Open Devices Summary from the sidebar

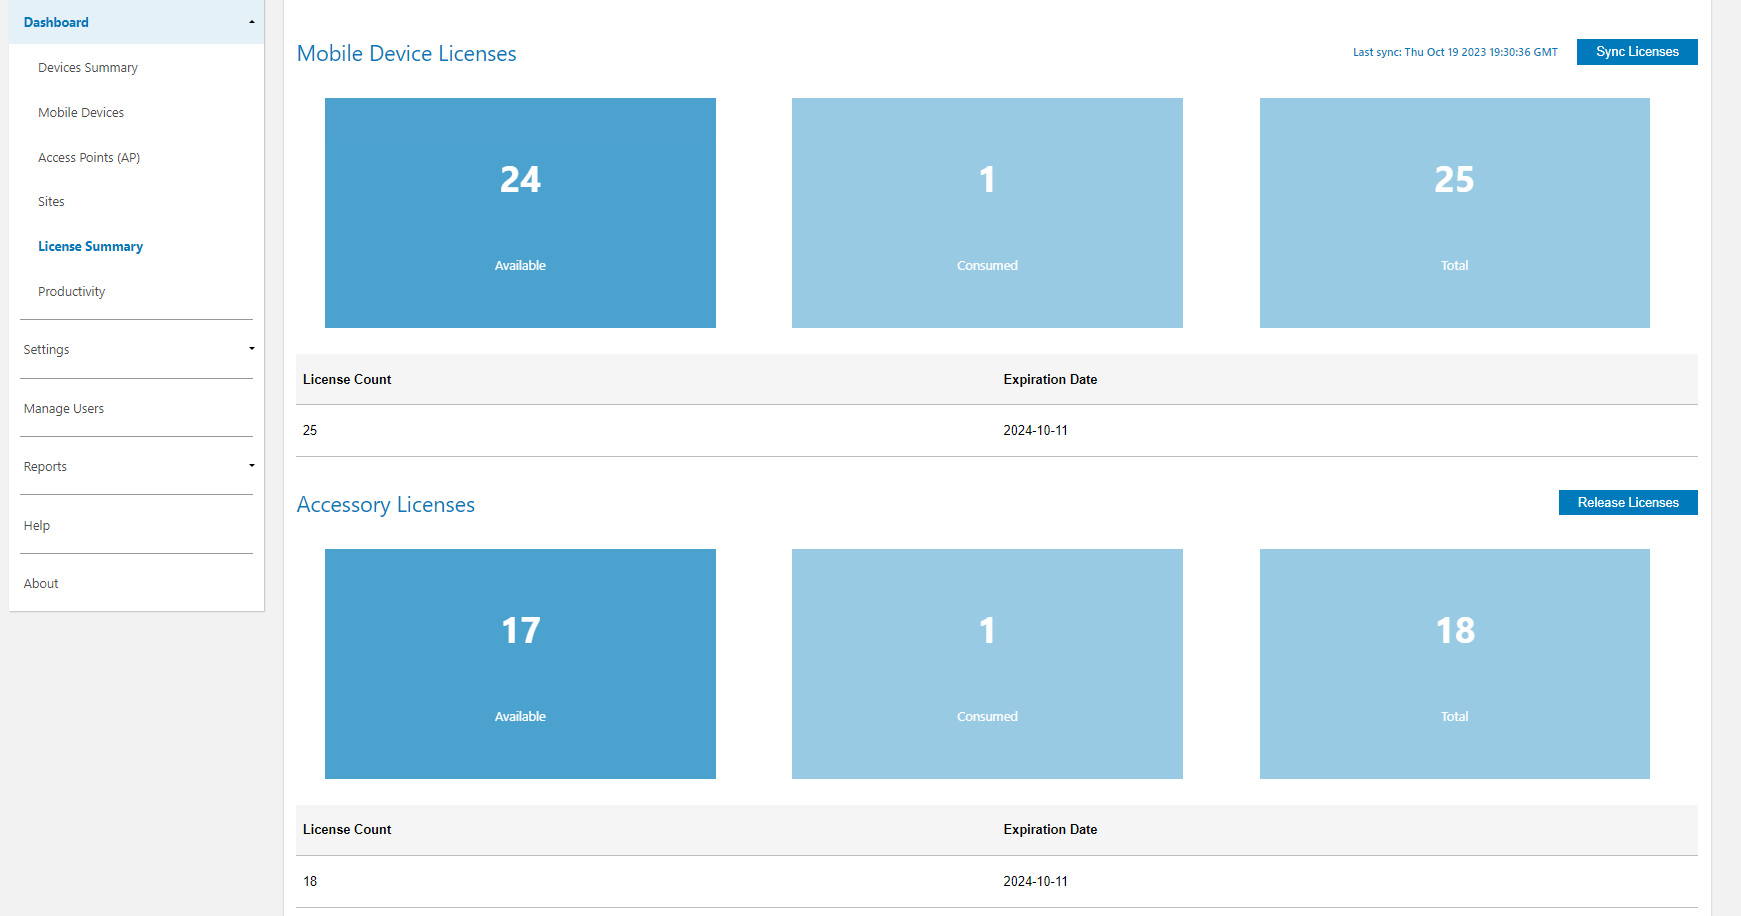tap(87, 67)
